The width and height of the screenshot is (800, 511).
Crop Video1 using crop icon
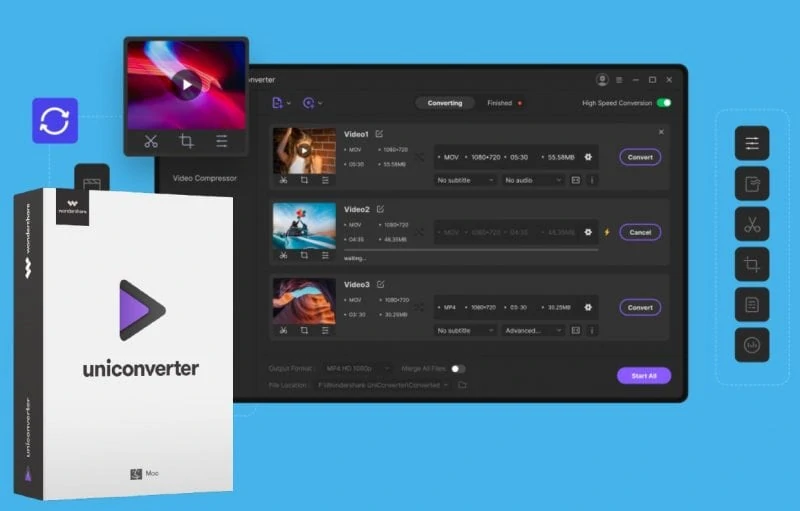pyautogui.click(x=304, y=180)
